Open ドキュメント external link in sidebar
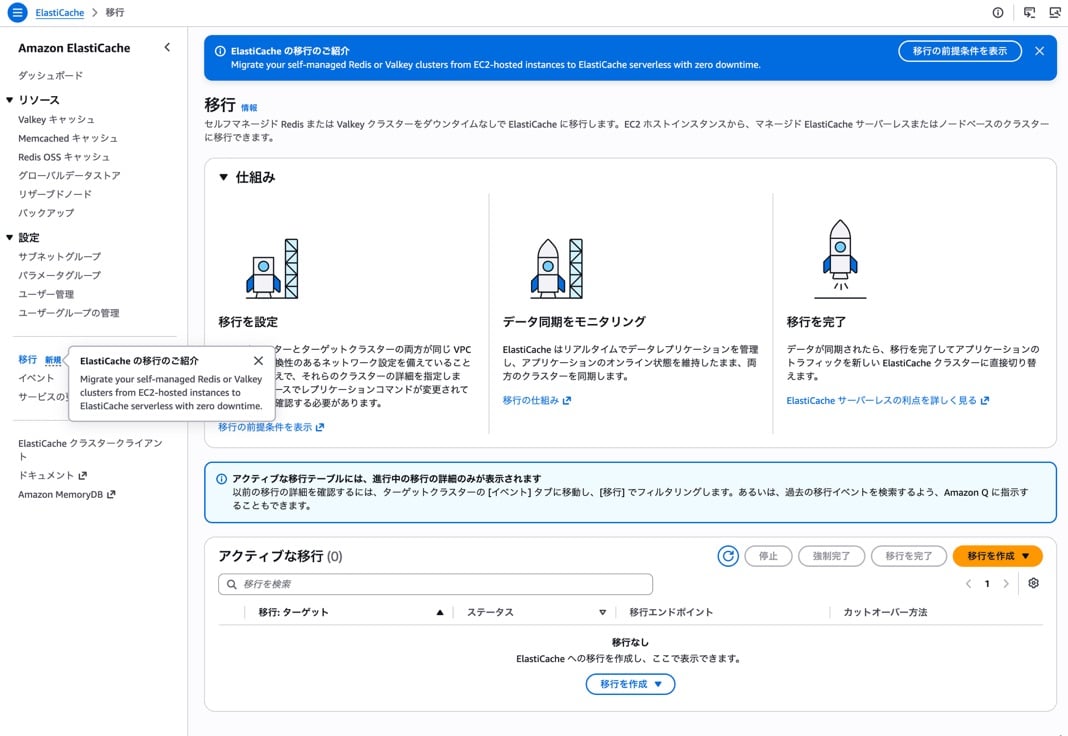The height and width of the screenshot is (736, 1068). (52, 475)
